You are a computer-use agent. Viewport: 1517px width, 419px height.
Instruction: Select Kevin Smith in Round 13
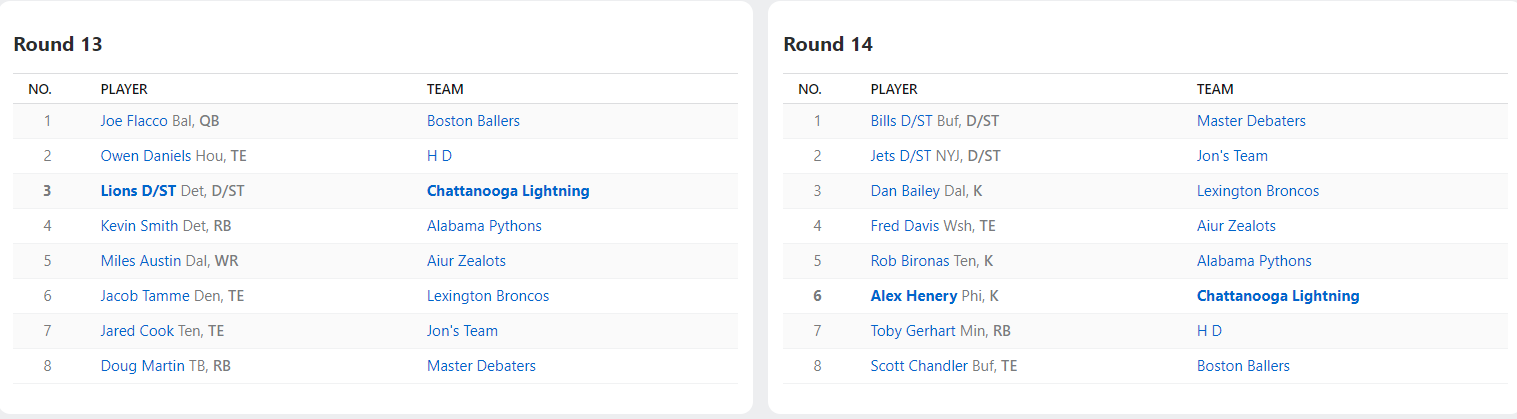pos(139,226)
